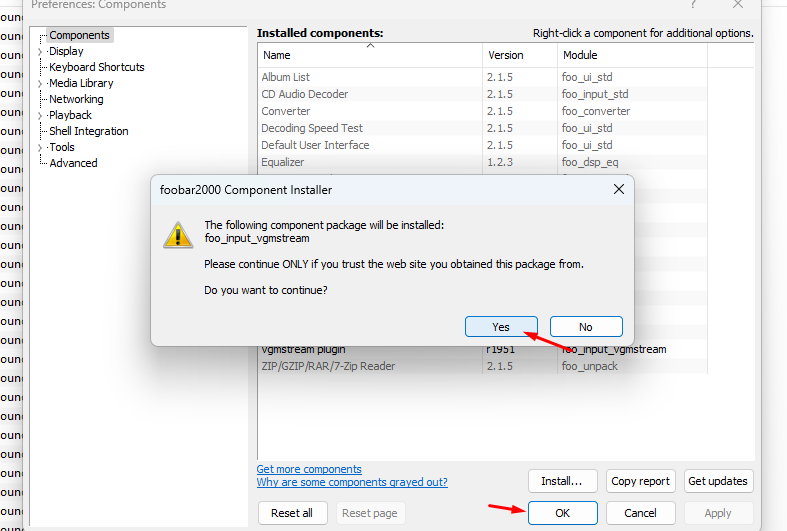Select the Album List component row
The height and width of the screenshot is (531, 787).
tap(482, 77)
